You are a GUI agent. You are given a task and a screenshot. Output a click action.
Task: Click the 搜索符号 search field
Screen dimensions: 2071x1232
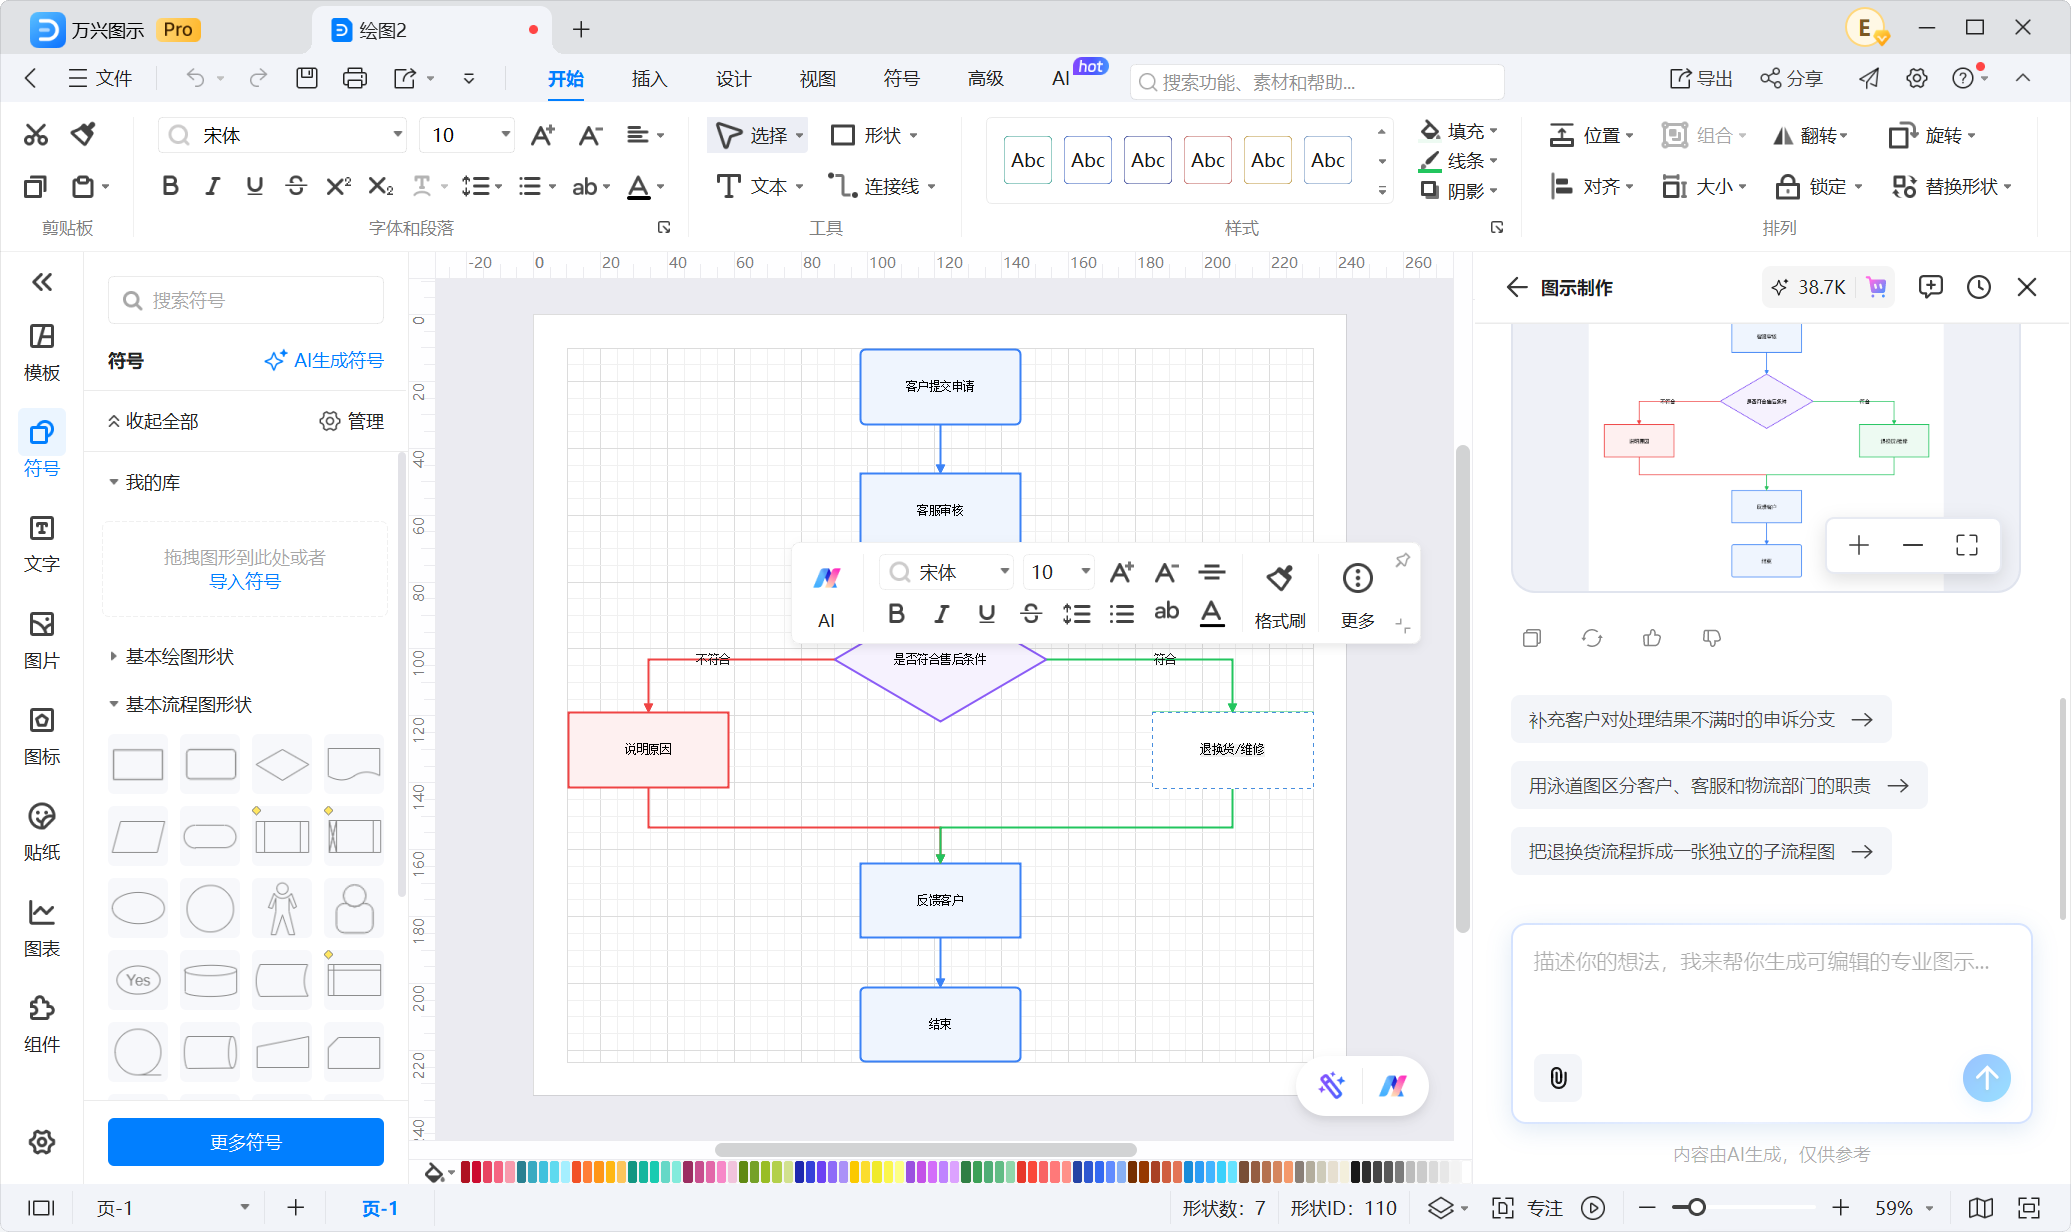coord(246,300)
